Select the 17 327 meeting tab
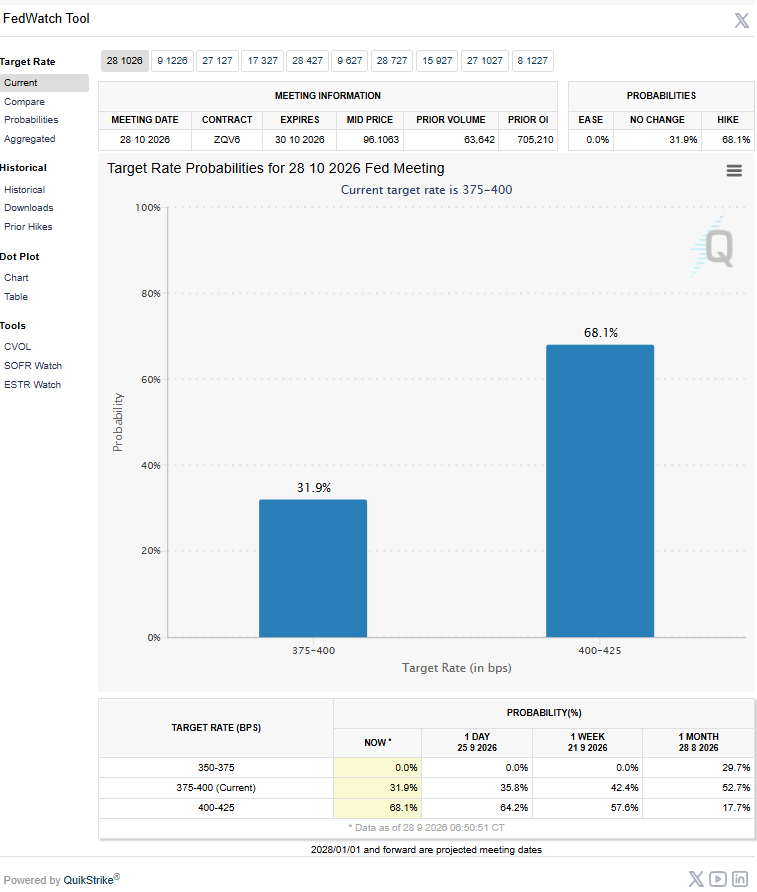 click(x=262, y=61)
